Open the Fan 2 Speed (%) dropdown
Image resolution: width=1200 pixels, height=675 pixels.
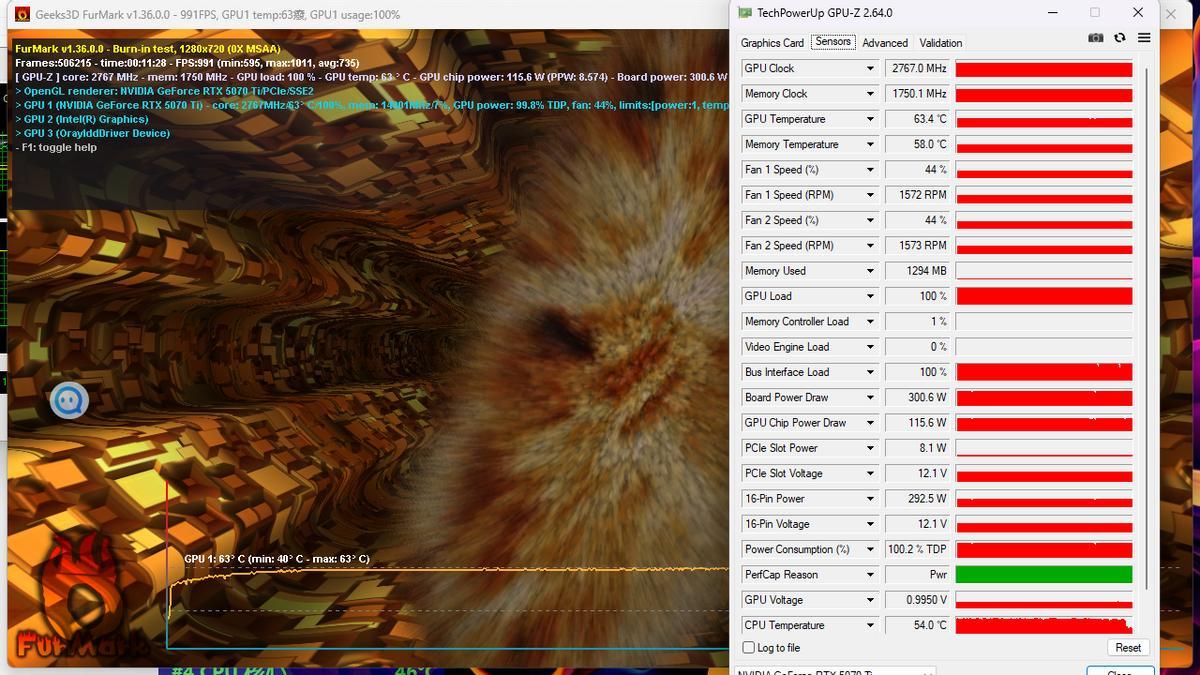[870, 221]
